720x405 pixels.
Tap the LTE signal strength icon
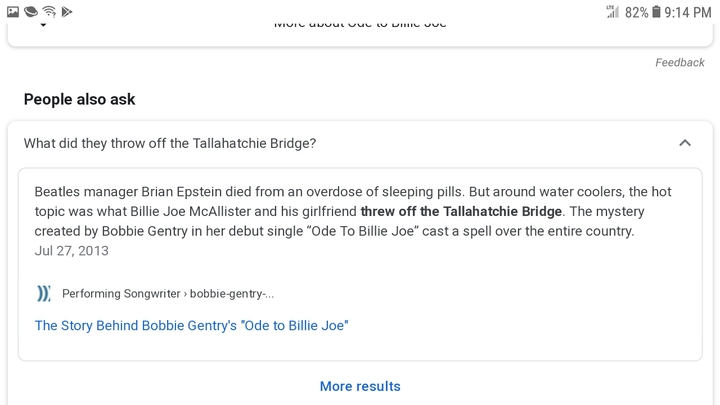click(x=613, y=11)
